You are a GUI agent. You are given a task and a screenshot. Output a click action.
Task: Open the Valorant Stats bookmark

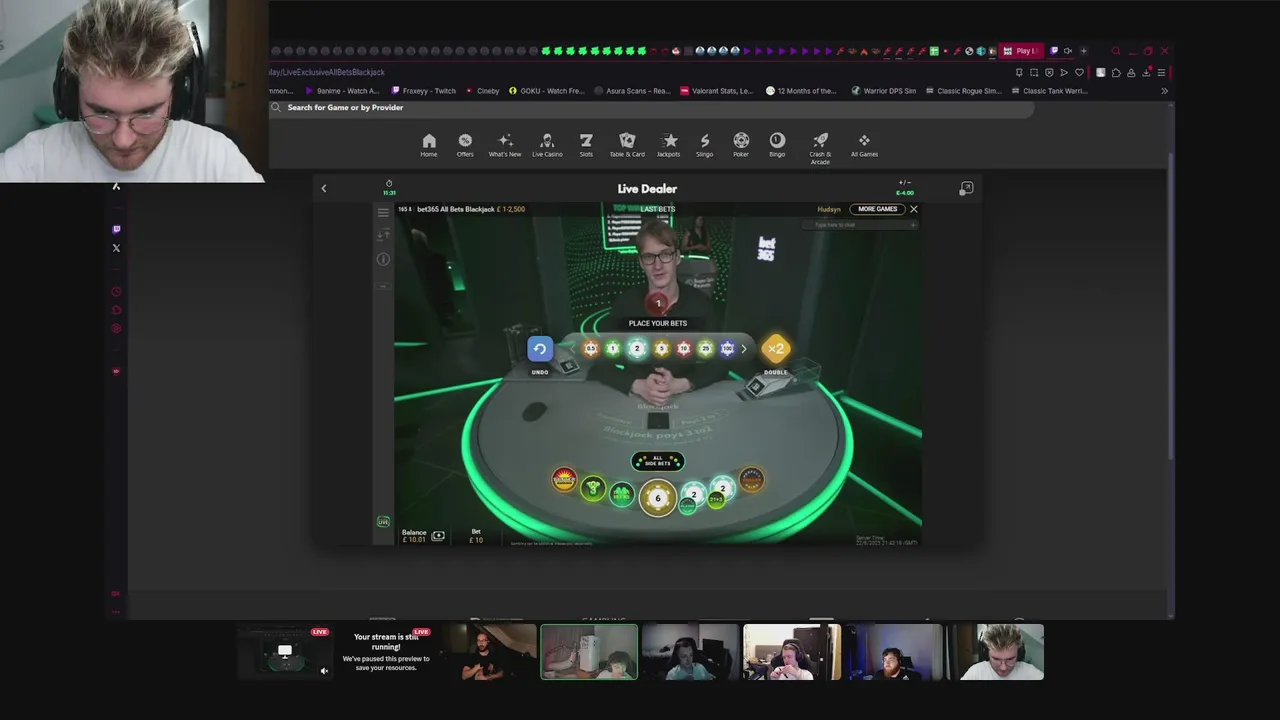717,91
